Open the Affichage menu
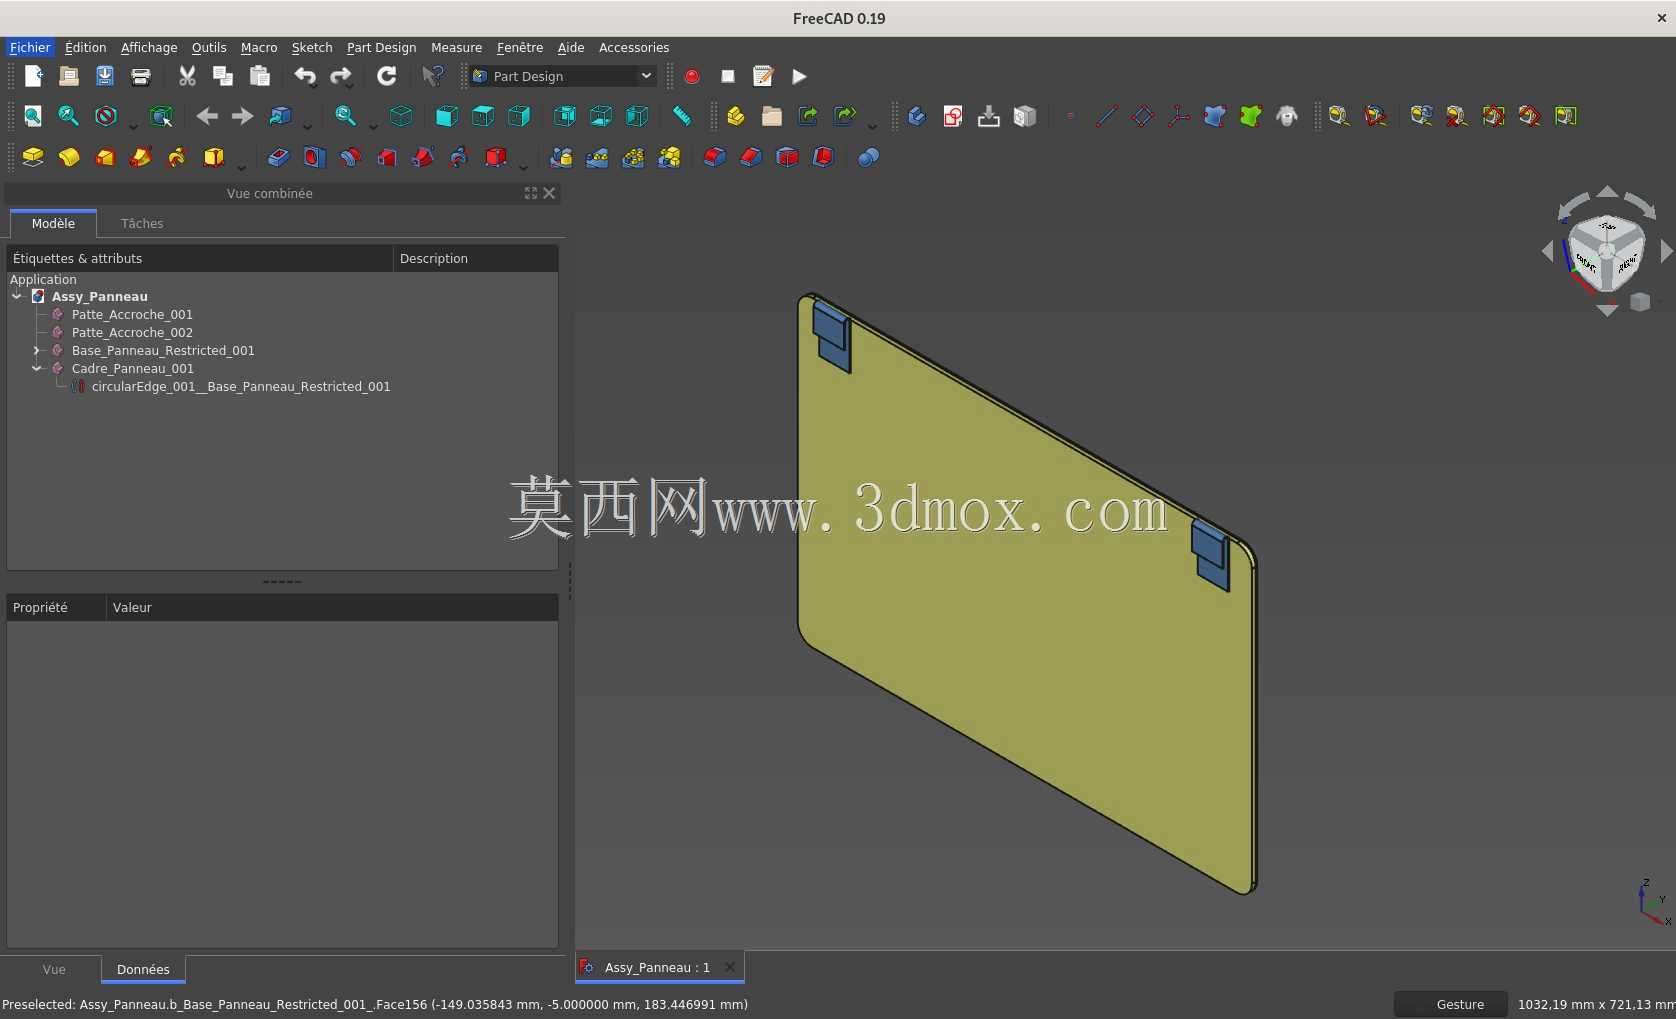Screen dimensions: 1676x1019 [149, 47]
